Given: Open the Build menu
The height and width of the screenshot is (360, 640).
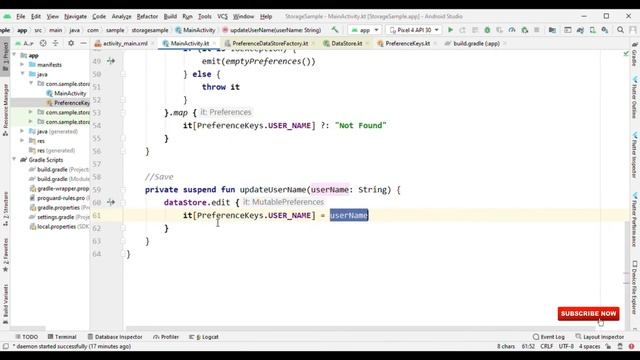Looking at the screenshot, I should (170, 16).
